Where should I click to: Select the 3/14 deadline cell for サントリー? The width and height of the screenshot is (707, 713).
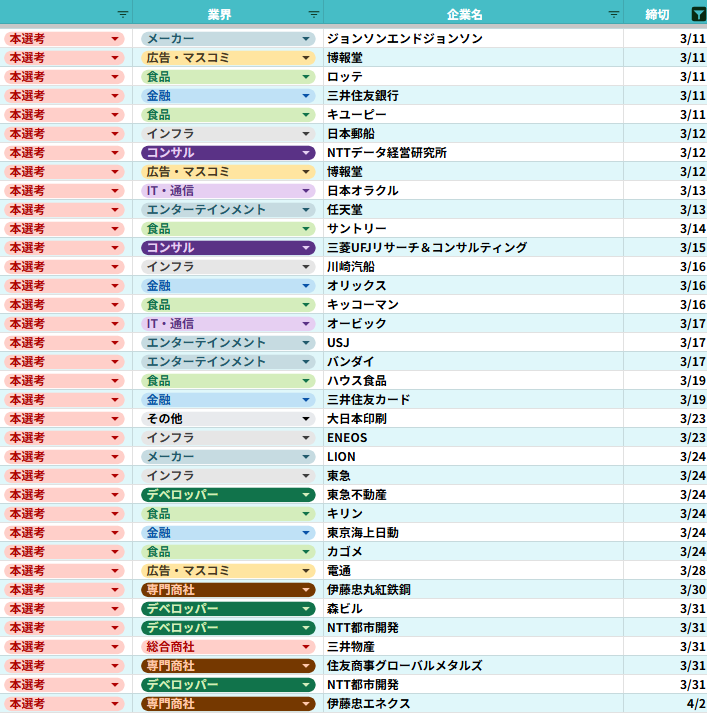(x=665, y=229)
